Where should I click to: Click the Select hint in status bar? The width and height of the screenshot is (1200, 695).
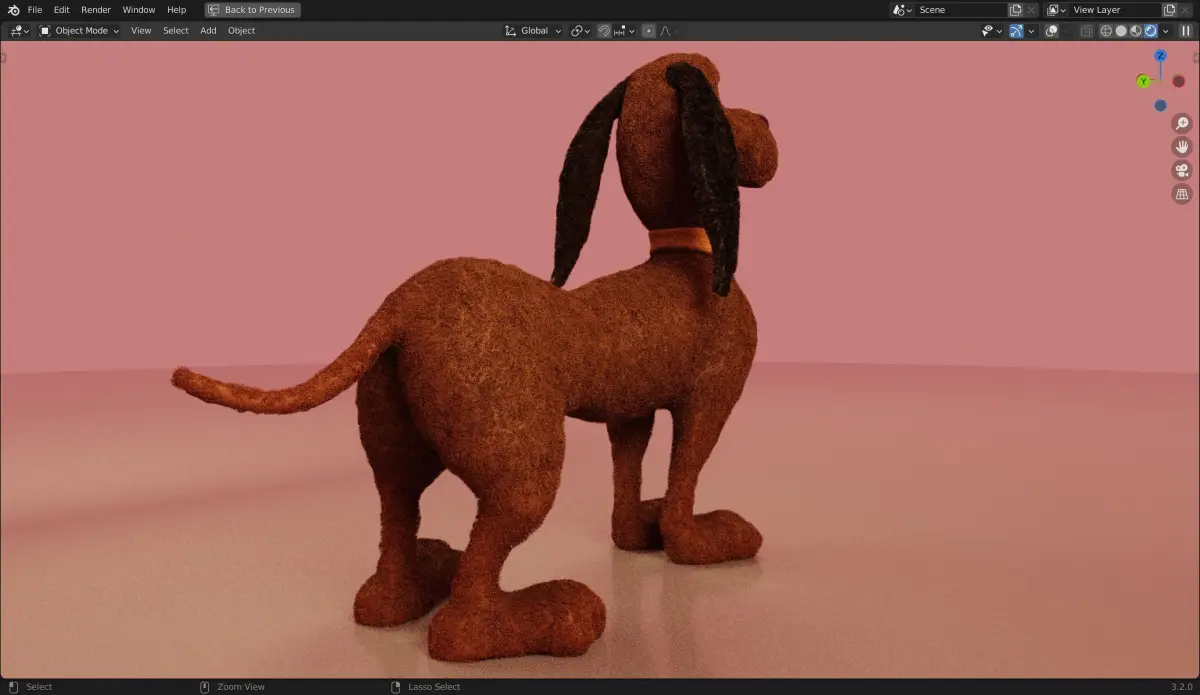click(x=39, y=687)
